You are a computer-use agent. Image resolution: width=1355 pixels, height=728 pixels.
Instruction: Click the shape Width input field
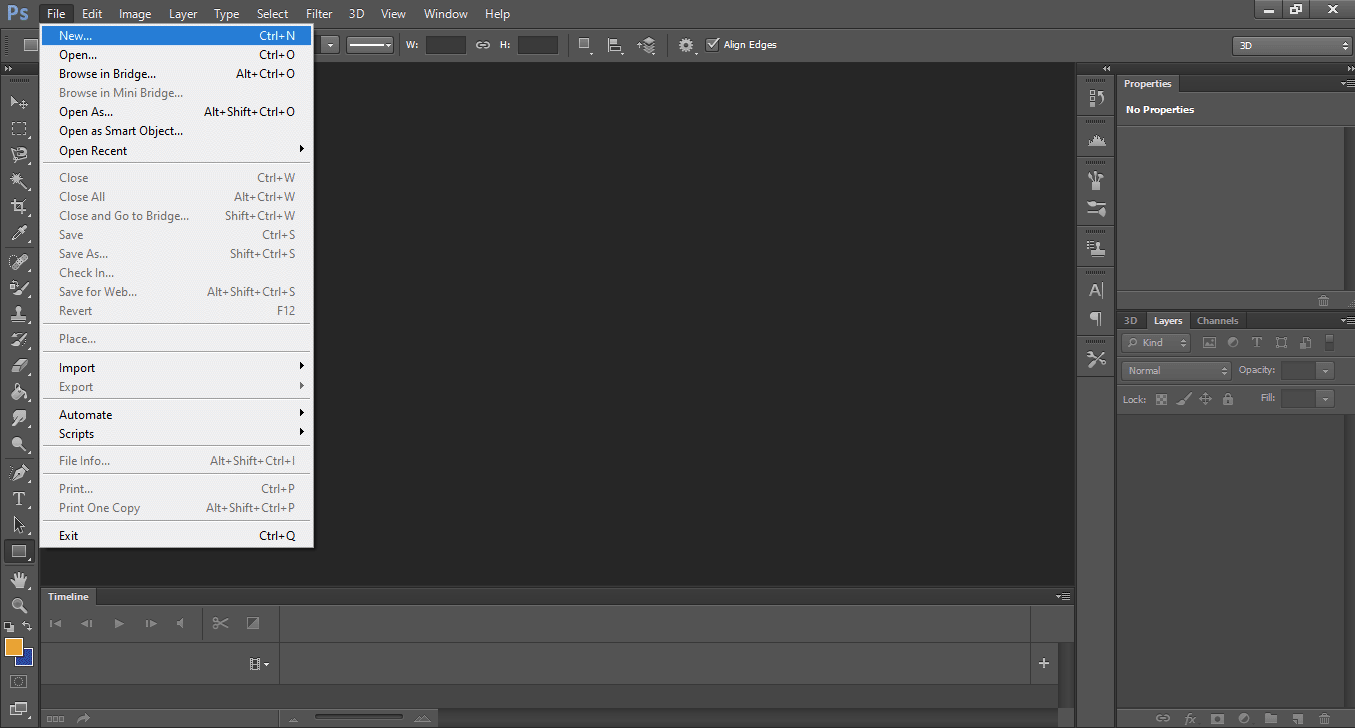coord(446,45)
